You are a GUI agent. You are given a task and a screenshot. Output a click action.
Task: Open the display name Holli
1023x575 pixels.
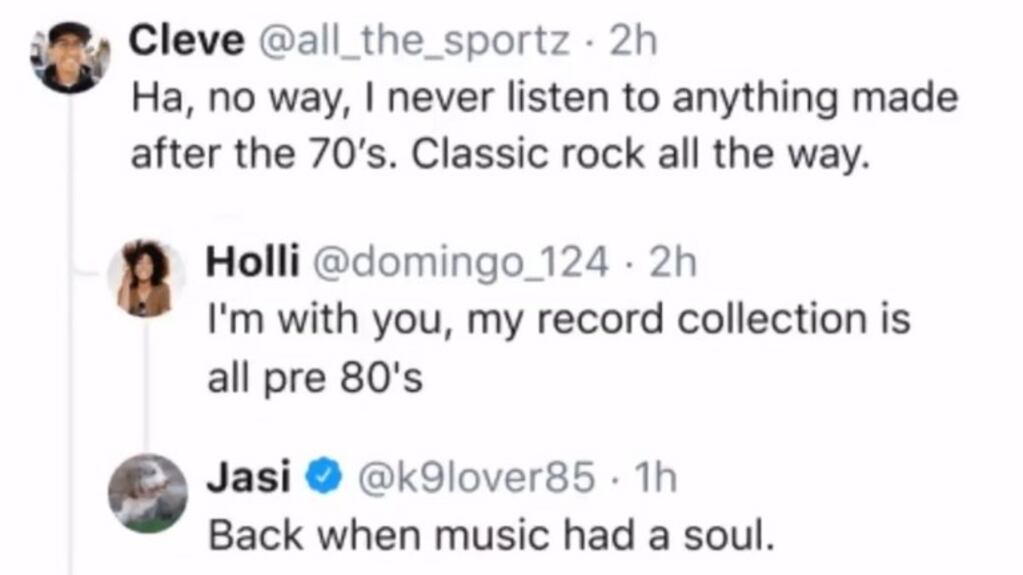pyautogui.click(x=252, y=261)
